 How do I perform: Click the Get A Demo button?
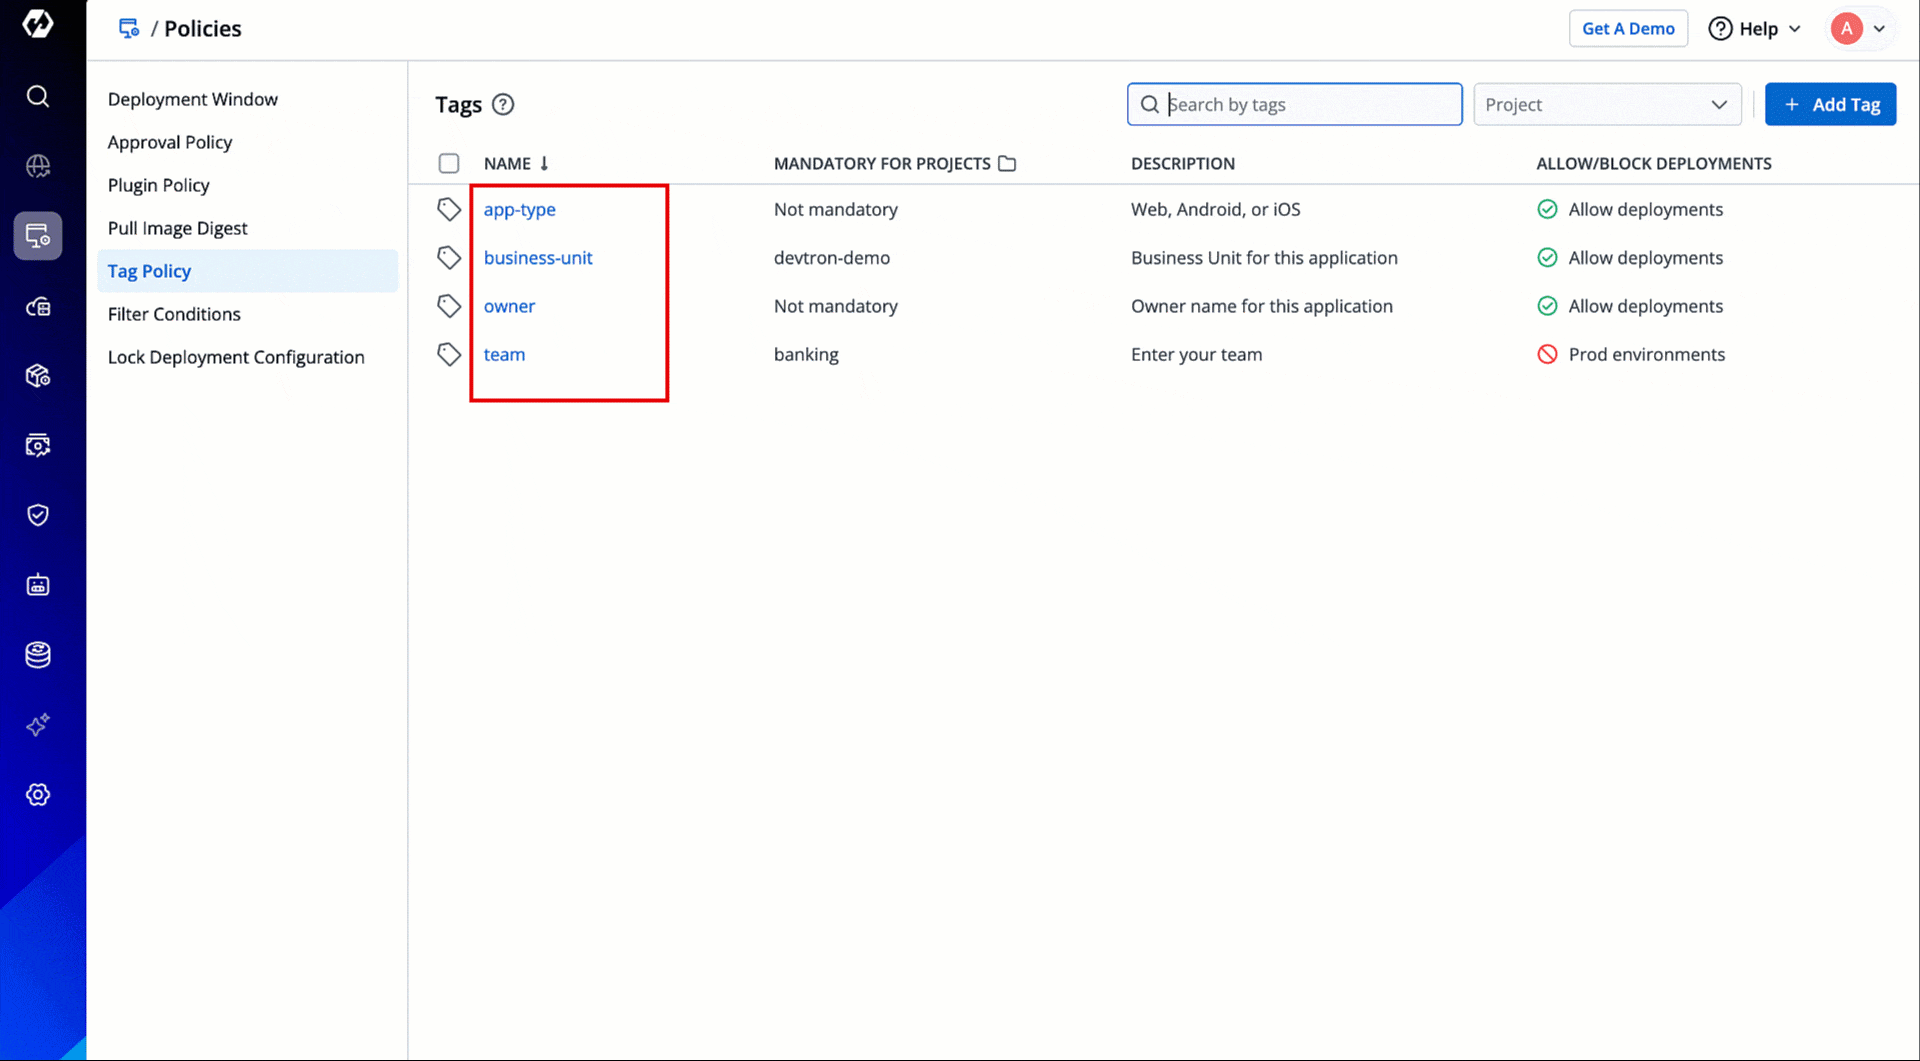[x=1627, y=29]
